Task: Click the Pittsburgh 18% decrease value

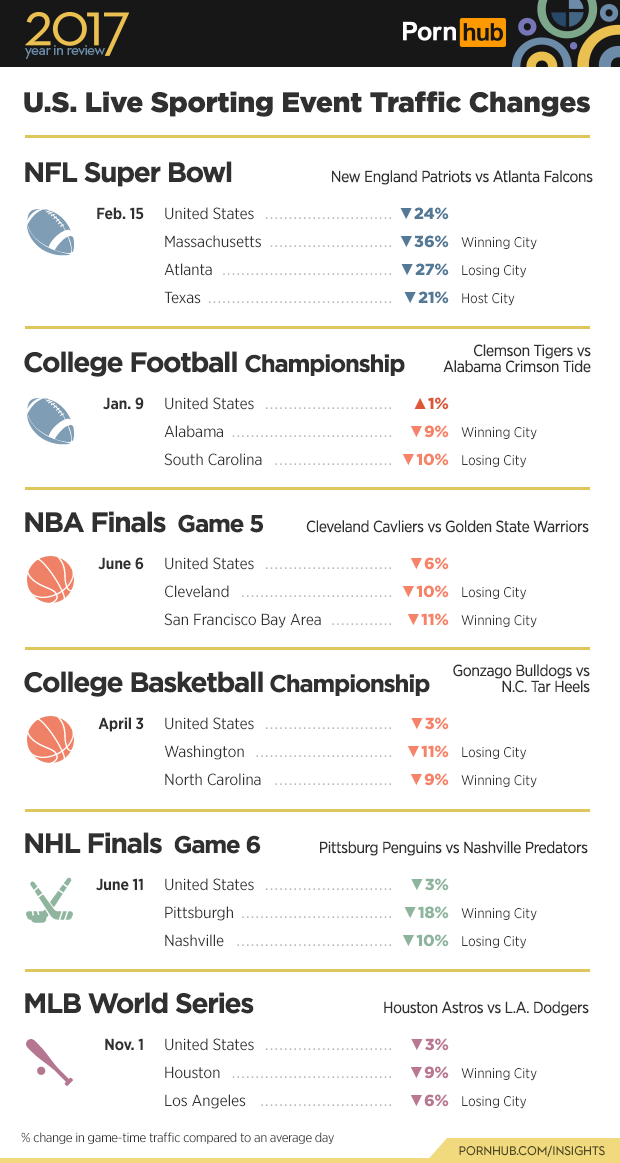Action: tap(426, 913)
